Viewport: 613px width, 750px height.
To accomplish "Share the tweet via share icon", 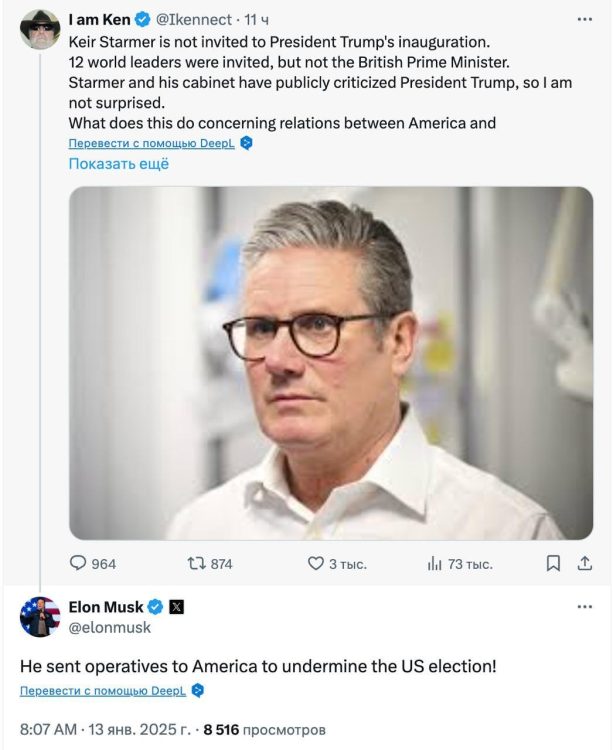I will 585,564.
